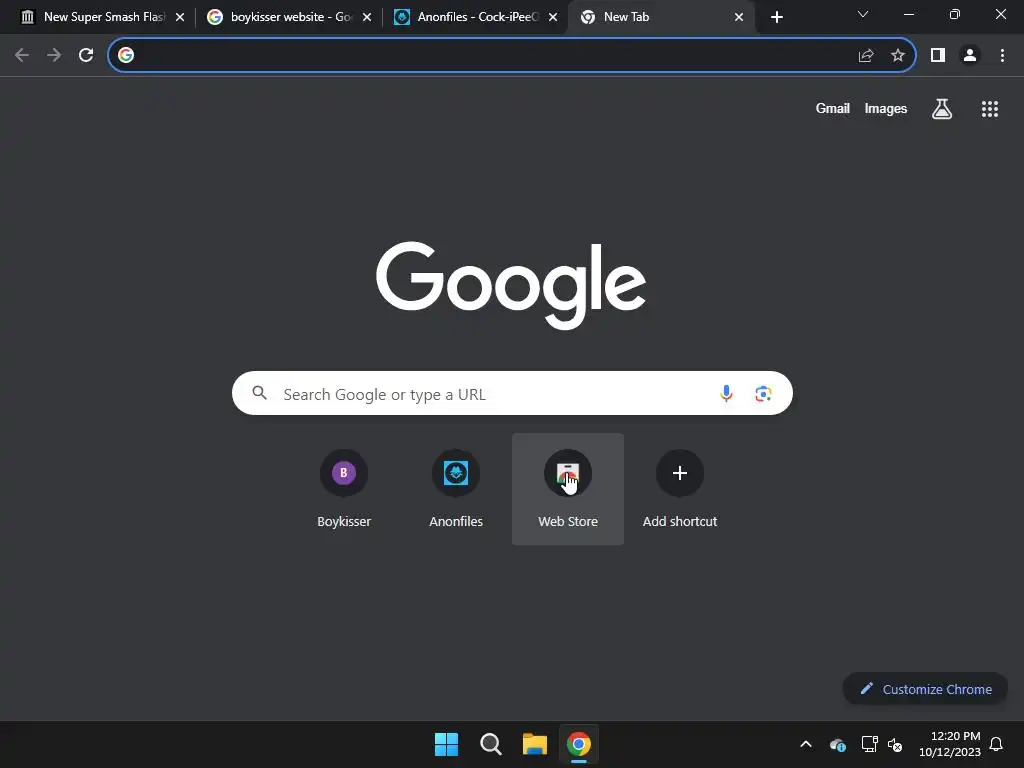Open the tab search dropdown chevron
This screenshot has width=1024, height=768.
pyautogui.click(x=863, y=14)
